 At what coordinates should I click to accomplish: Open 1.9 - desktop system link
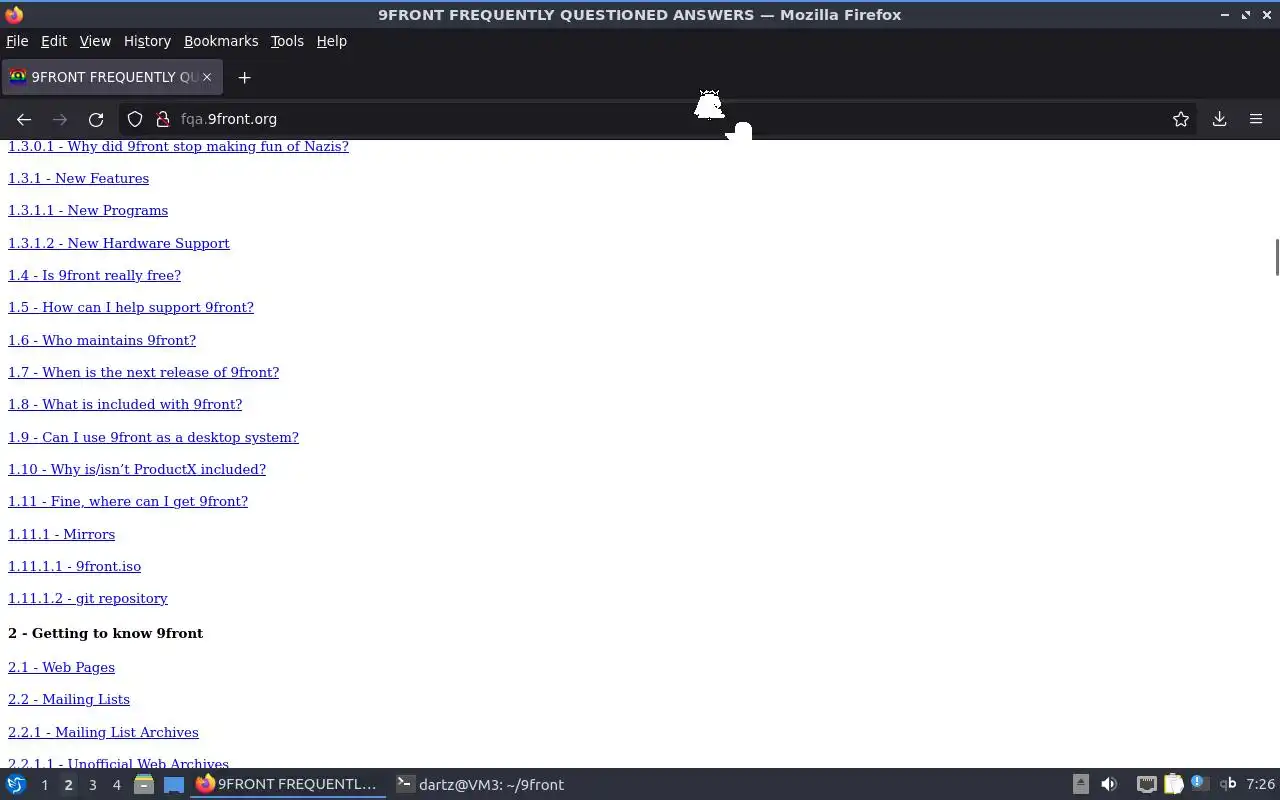tap(153, 437)
